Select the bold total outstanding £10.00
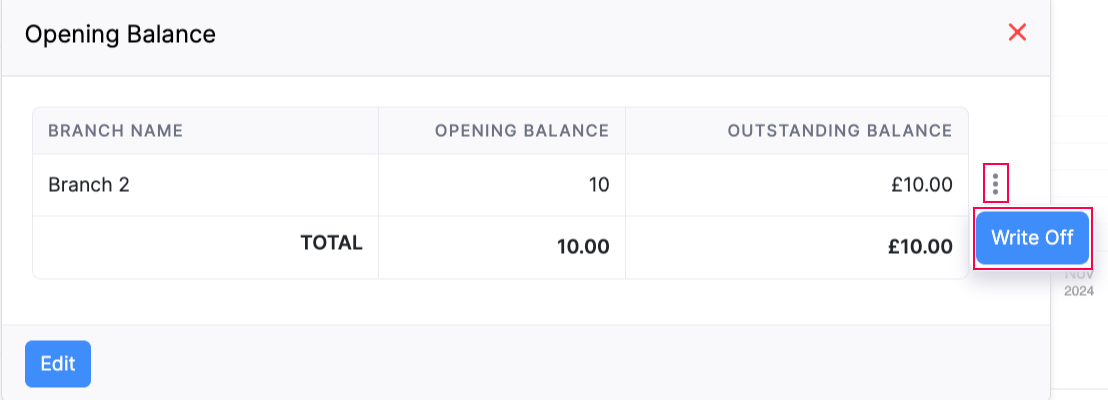 [x=919, y=247]
